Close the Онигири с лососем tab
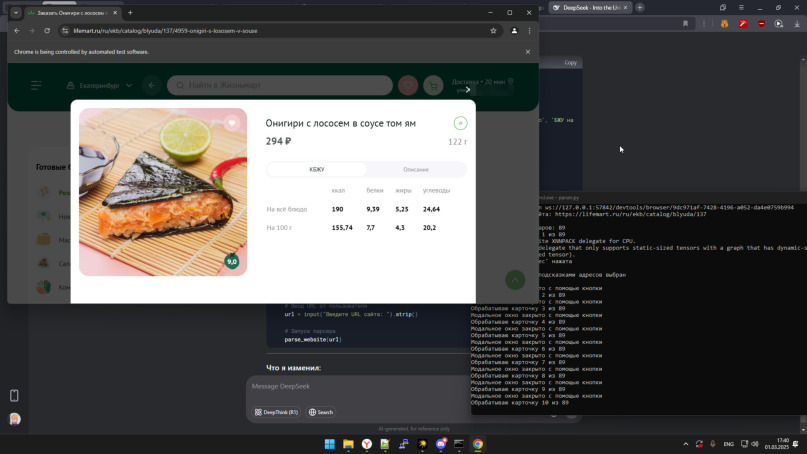The height and width of the screenshot is (454, 807). pos(115,13)
